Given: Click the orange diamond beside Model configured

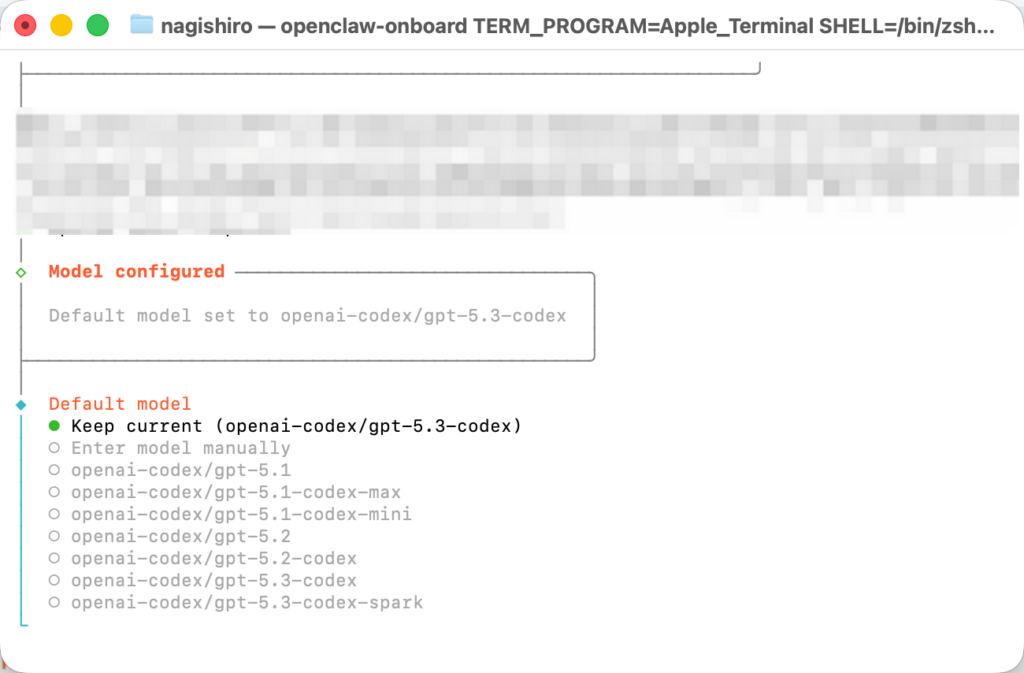Looking at the screenshot, I should click(21, 271).
